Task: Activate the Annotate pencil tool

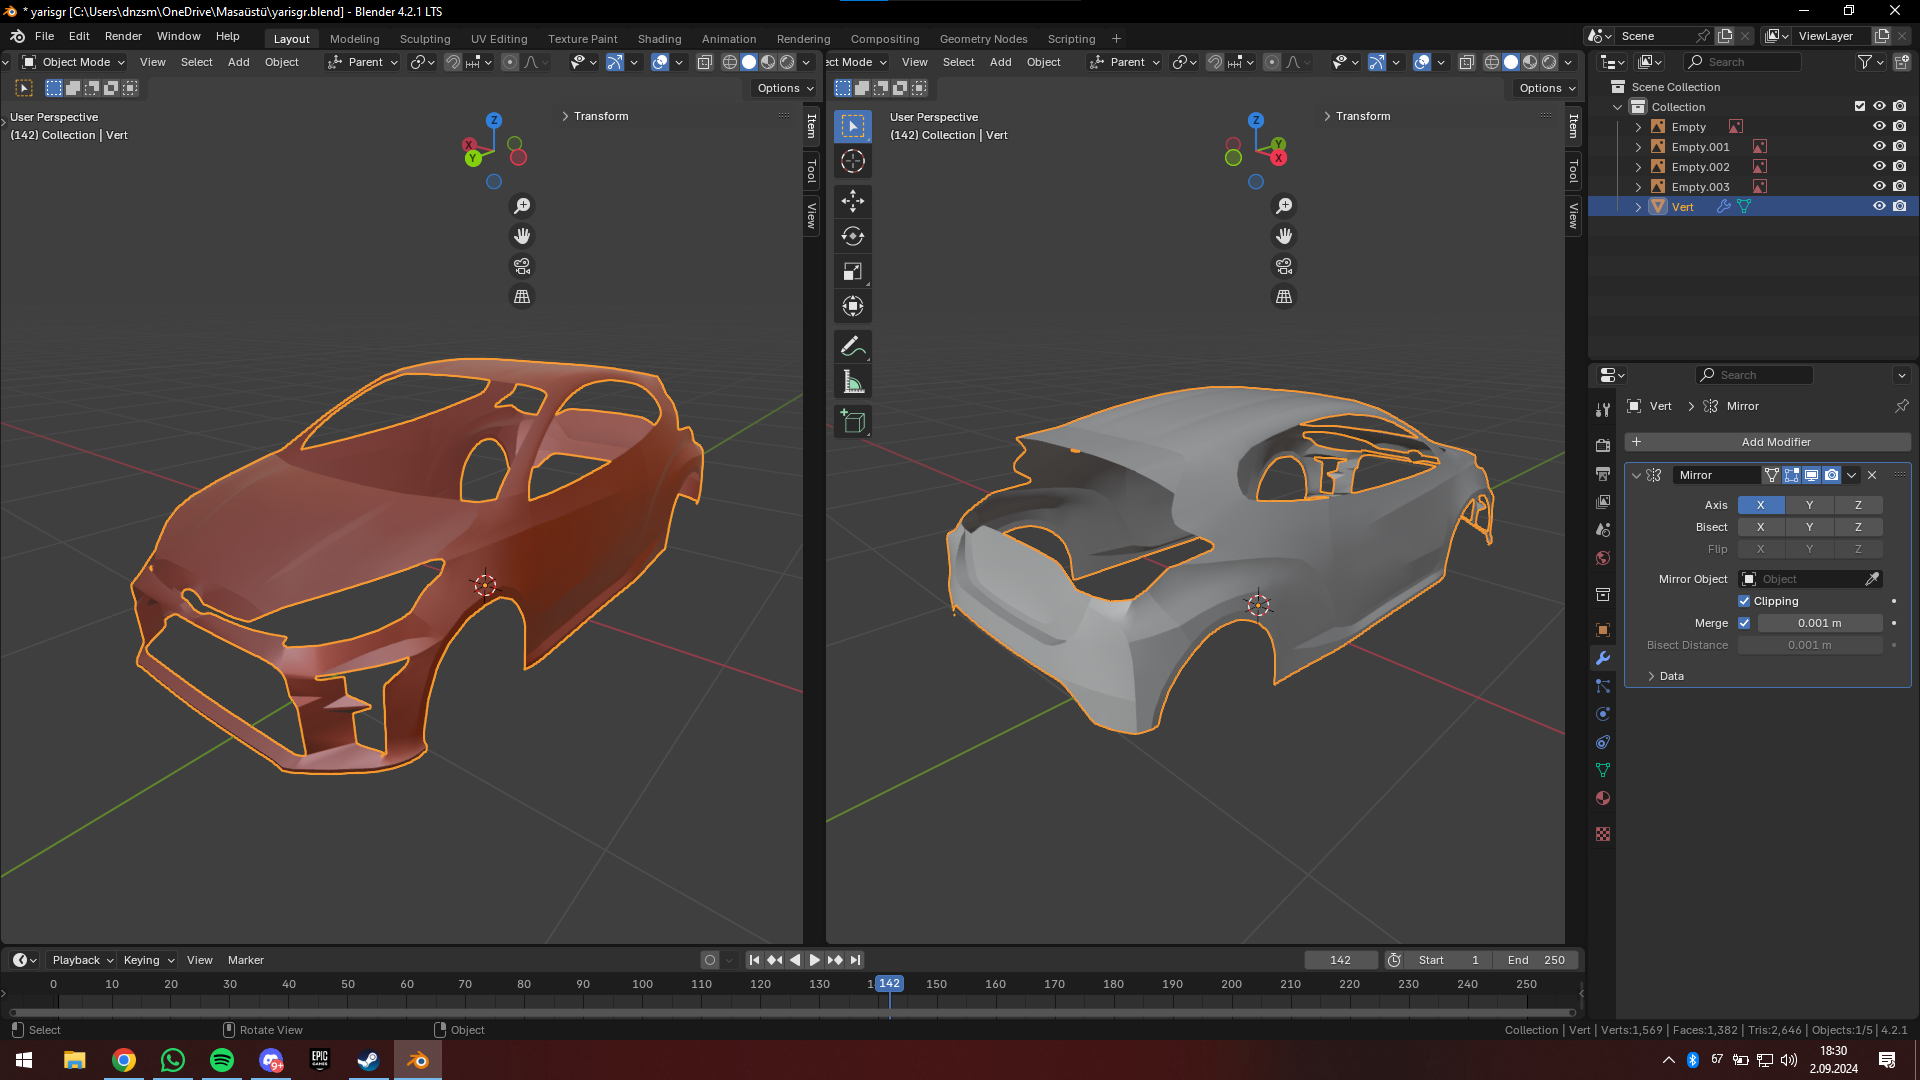Action: (853, 347)
